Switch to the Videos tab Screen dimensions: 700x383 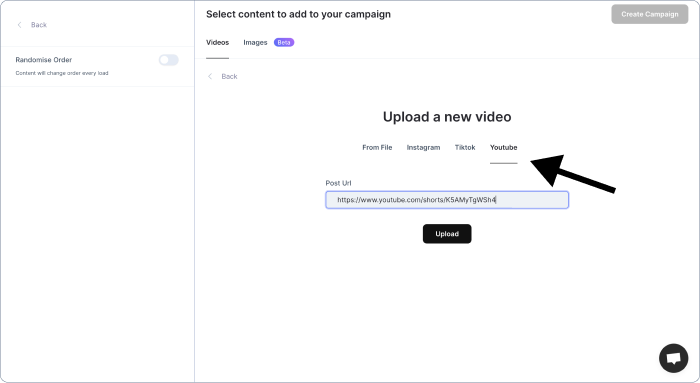coord(217,42)
